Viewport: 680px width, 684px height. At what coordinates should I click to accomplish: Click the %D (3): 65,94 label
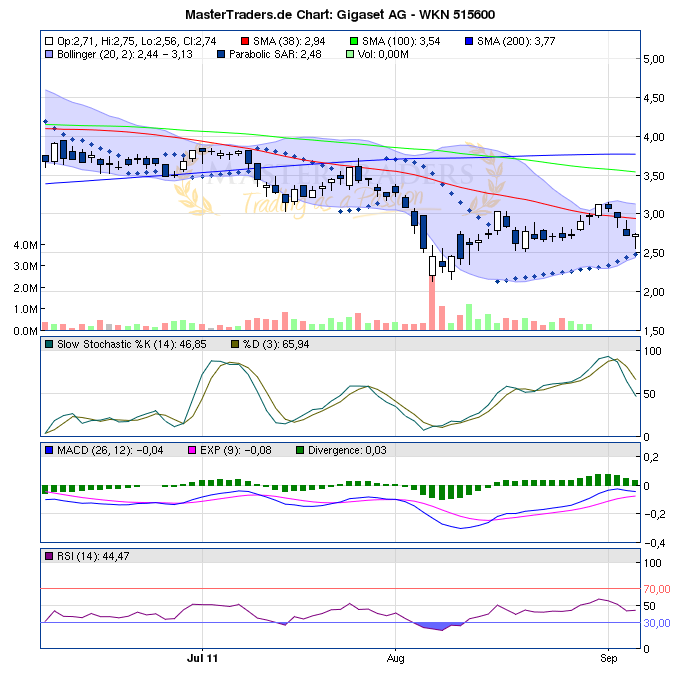click(276, 345)
